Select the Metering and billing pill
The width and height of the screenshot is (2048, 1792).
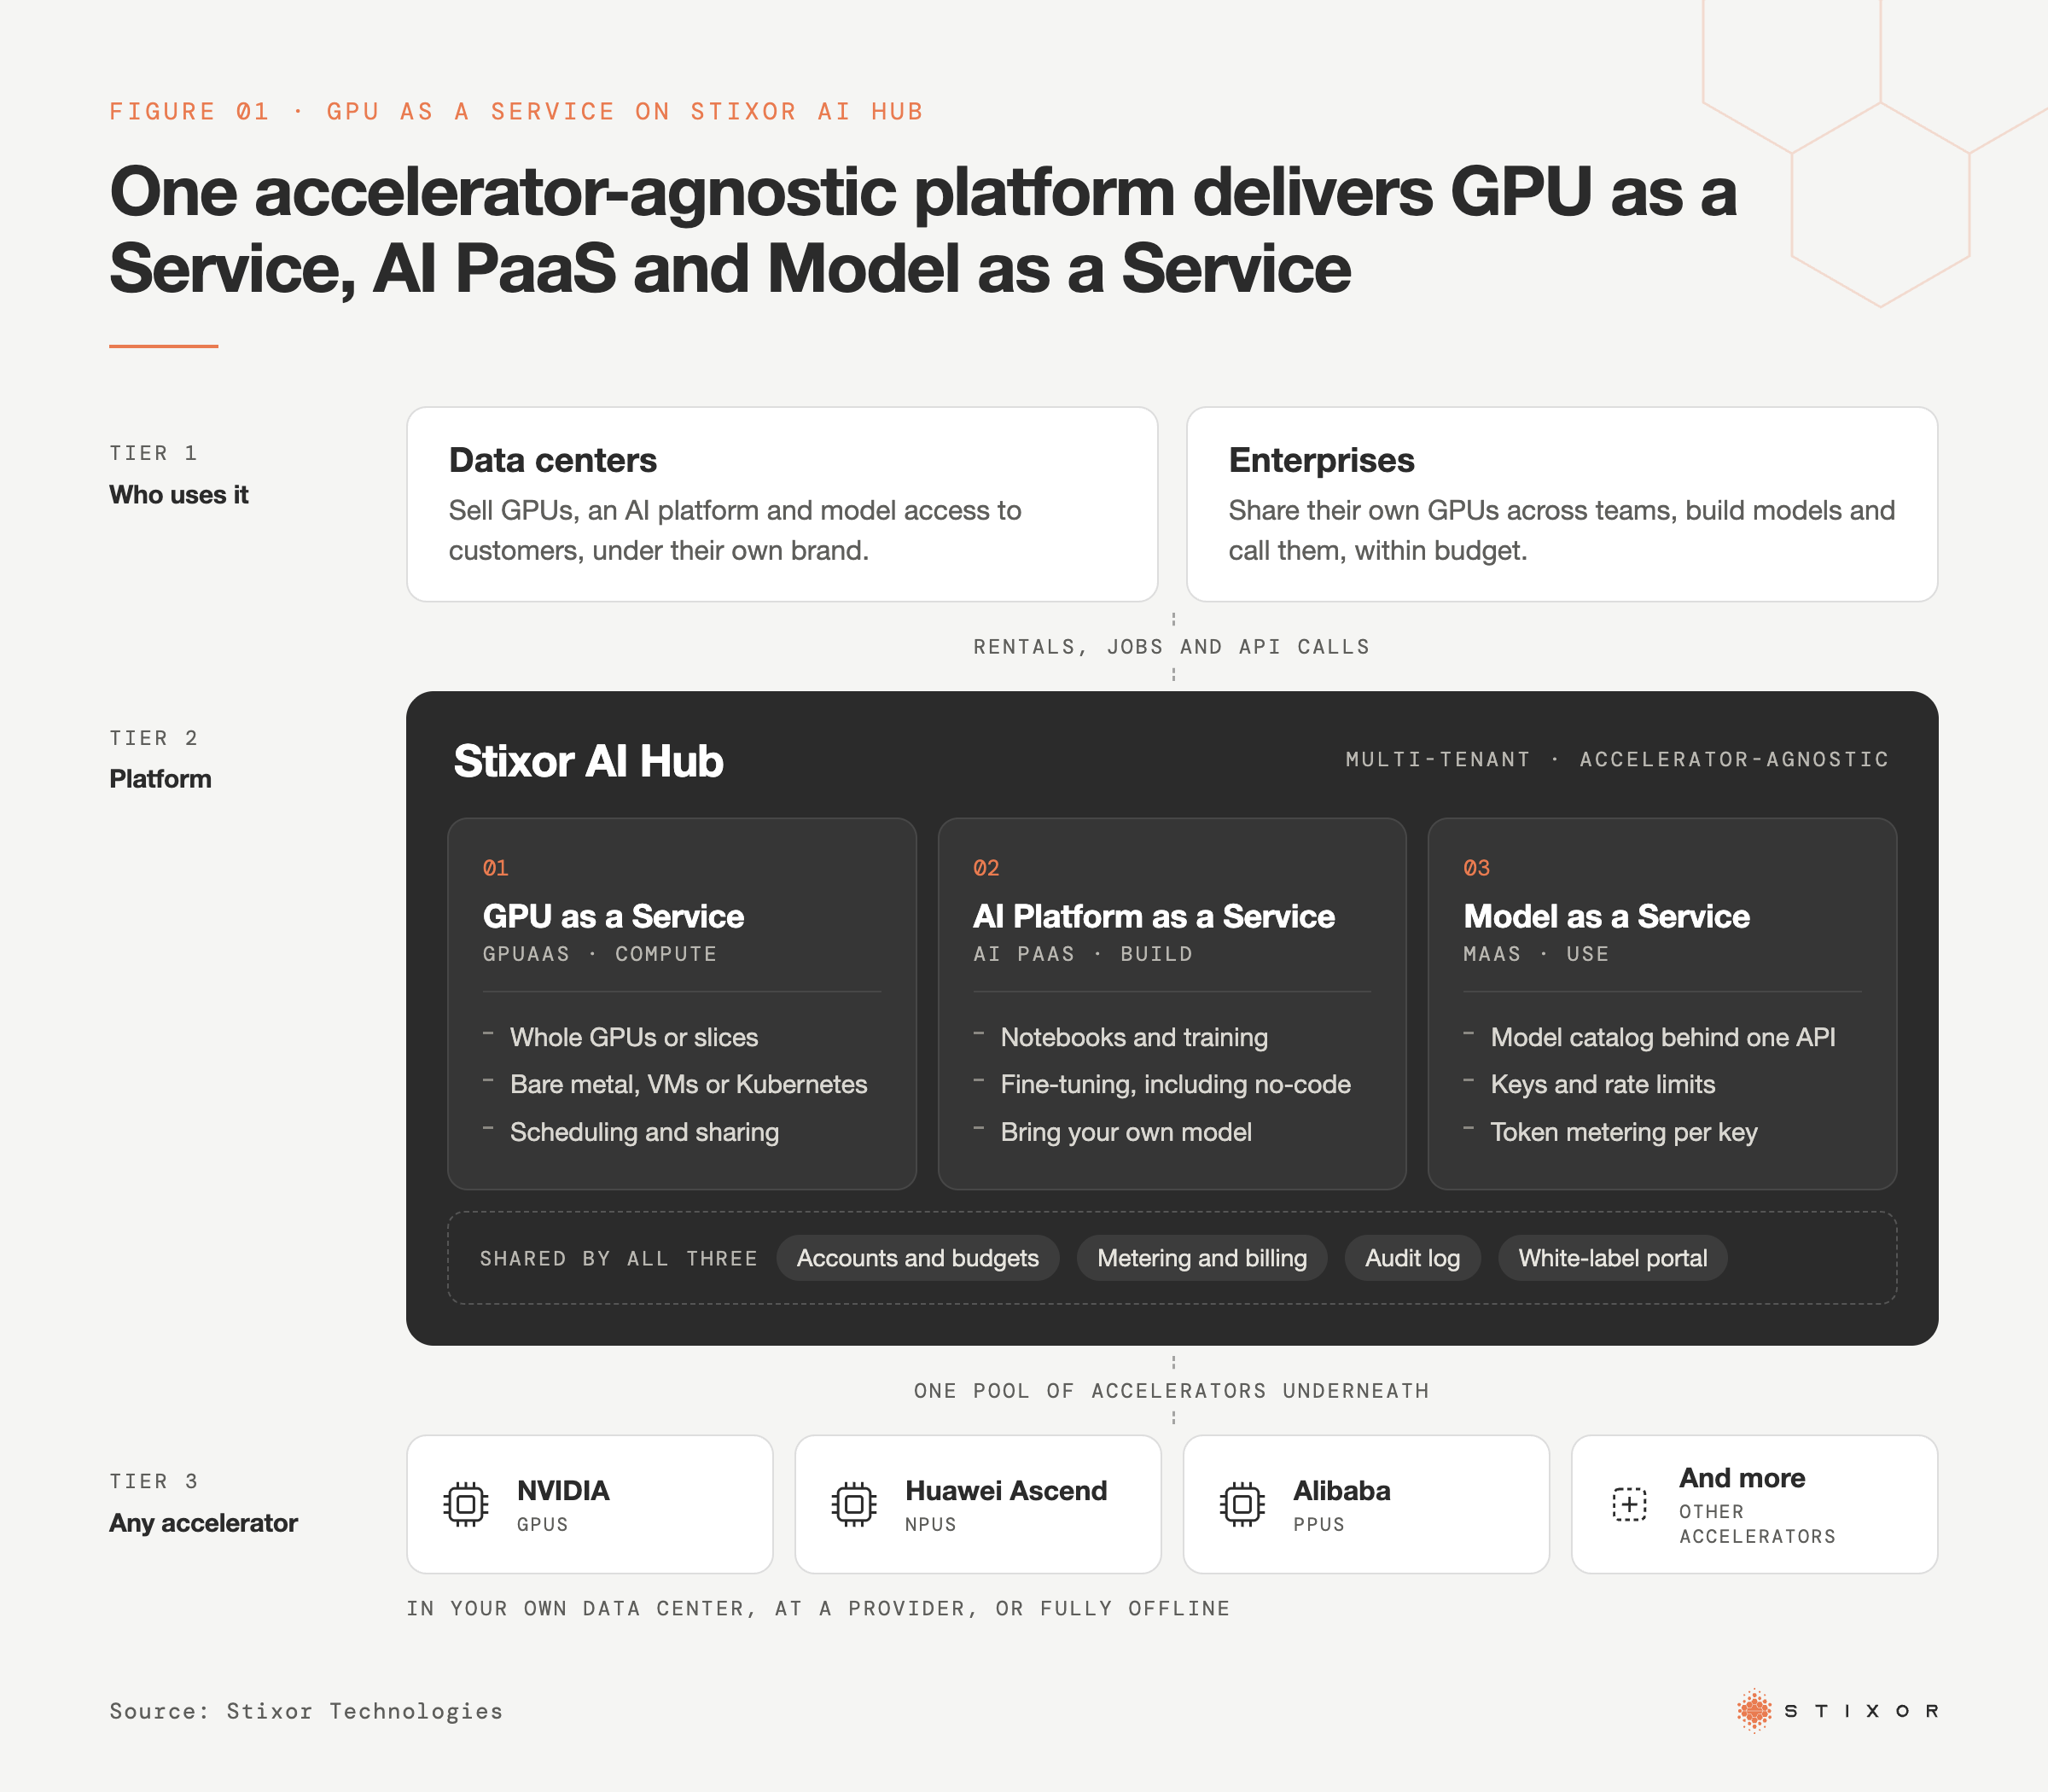point(1202,1258)
